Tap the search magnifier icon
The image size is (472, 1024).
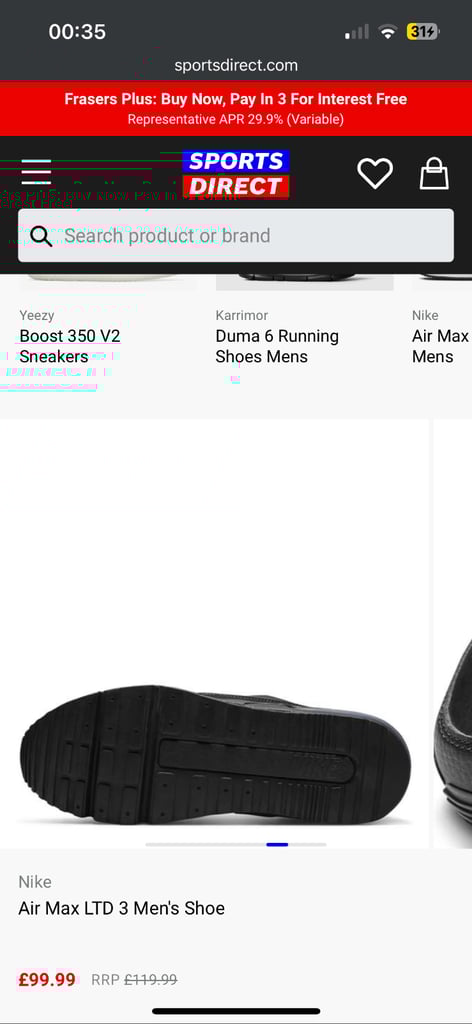tap(41, 236)
